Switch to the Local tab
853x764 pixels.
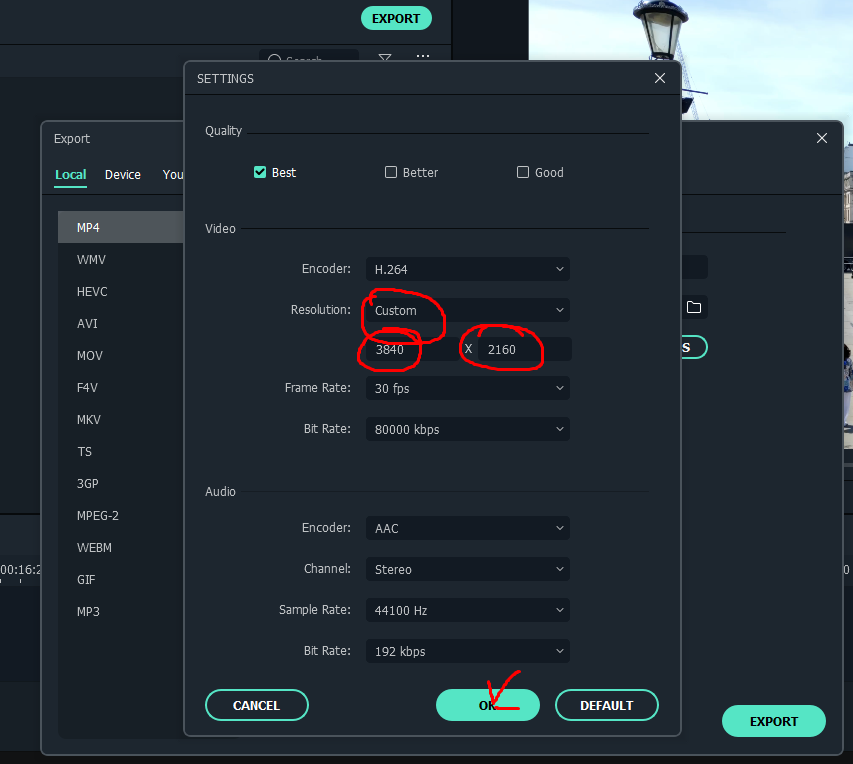click(71, 175)
